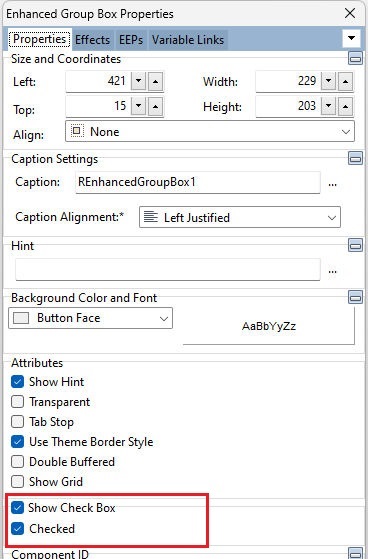Viewport: 368px width, 559px height.
Task: Open the EEPs tab
Action: point(131,40)
